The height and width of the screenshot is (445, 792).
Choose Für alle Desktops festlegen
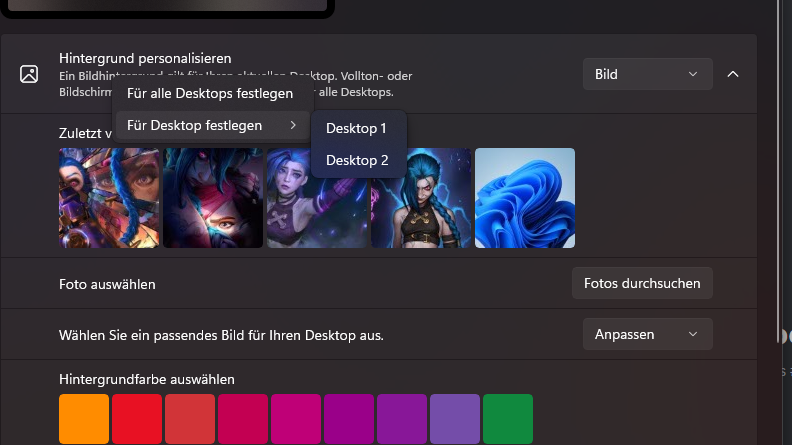click(x=210, y=93)
